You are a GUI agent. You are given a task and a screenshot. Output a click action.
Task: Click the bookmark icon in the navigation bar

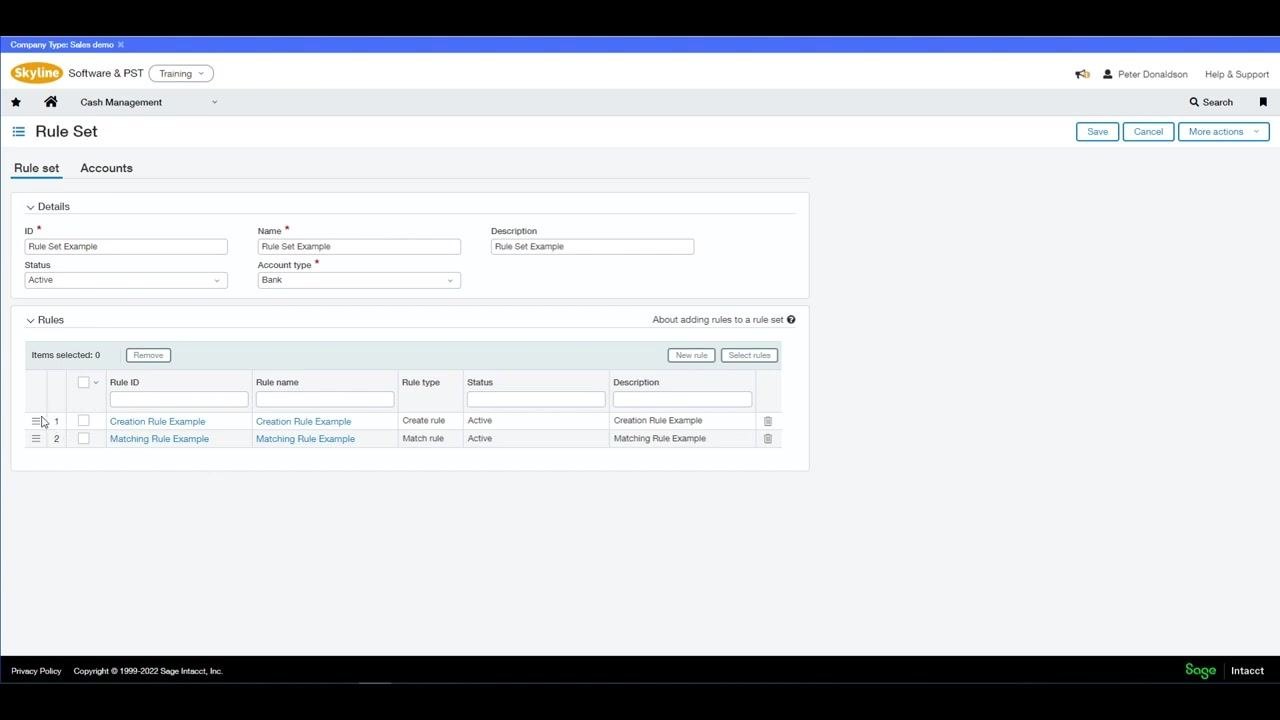coord(1263,102)
